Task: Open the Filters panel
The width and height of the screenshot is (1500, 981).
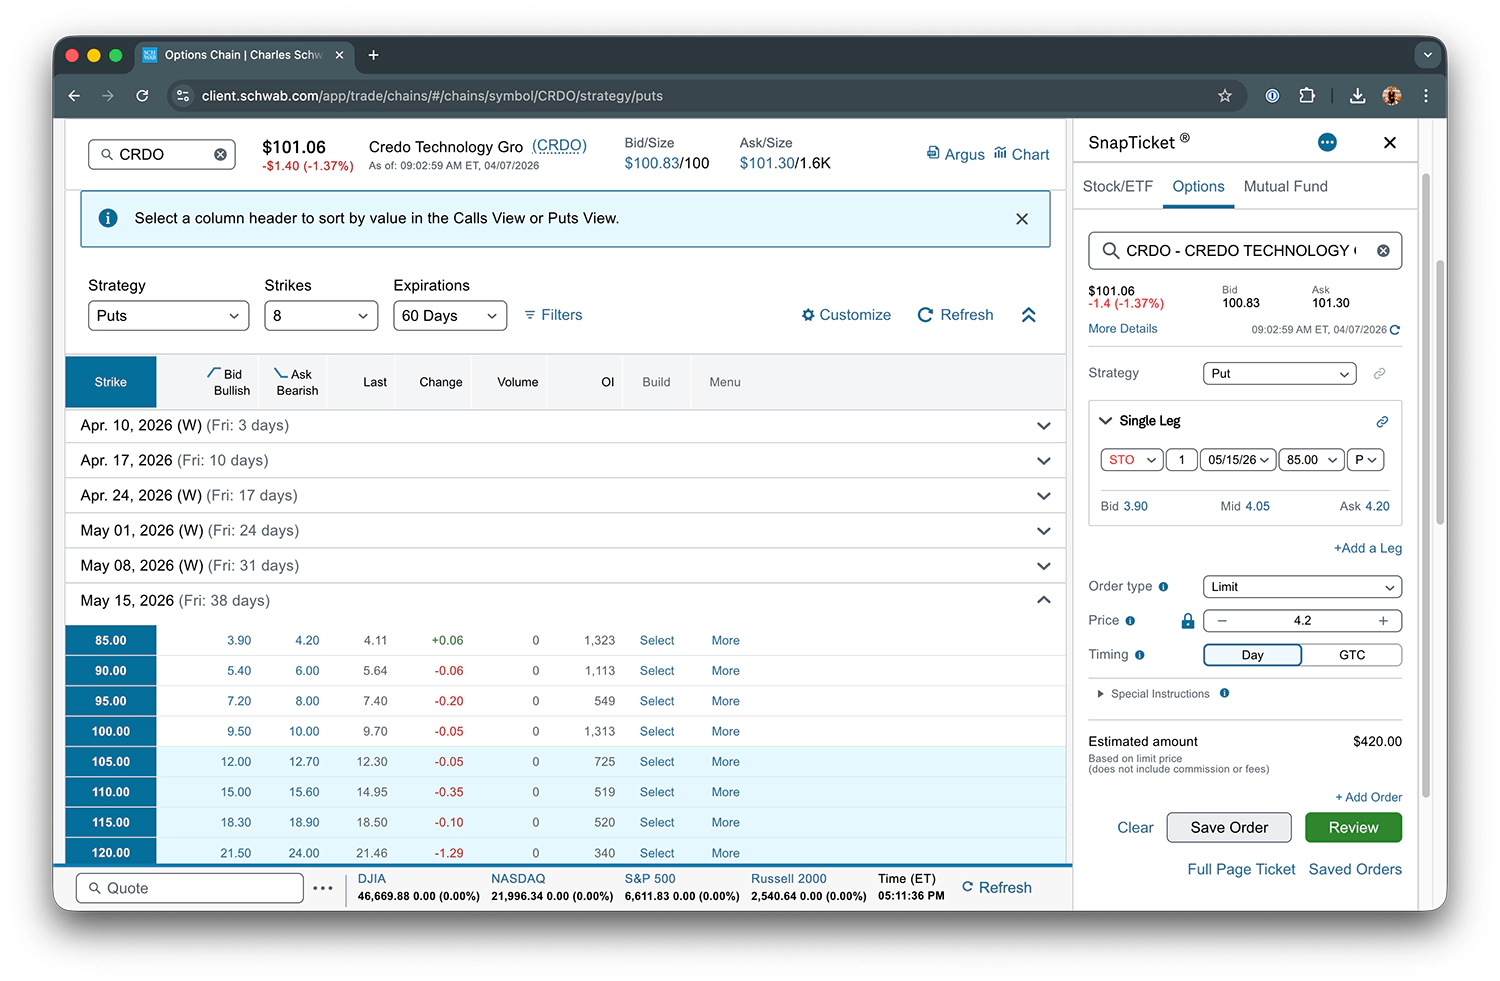Action: click(x=553, y=315)
